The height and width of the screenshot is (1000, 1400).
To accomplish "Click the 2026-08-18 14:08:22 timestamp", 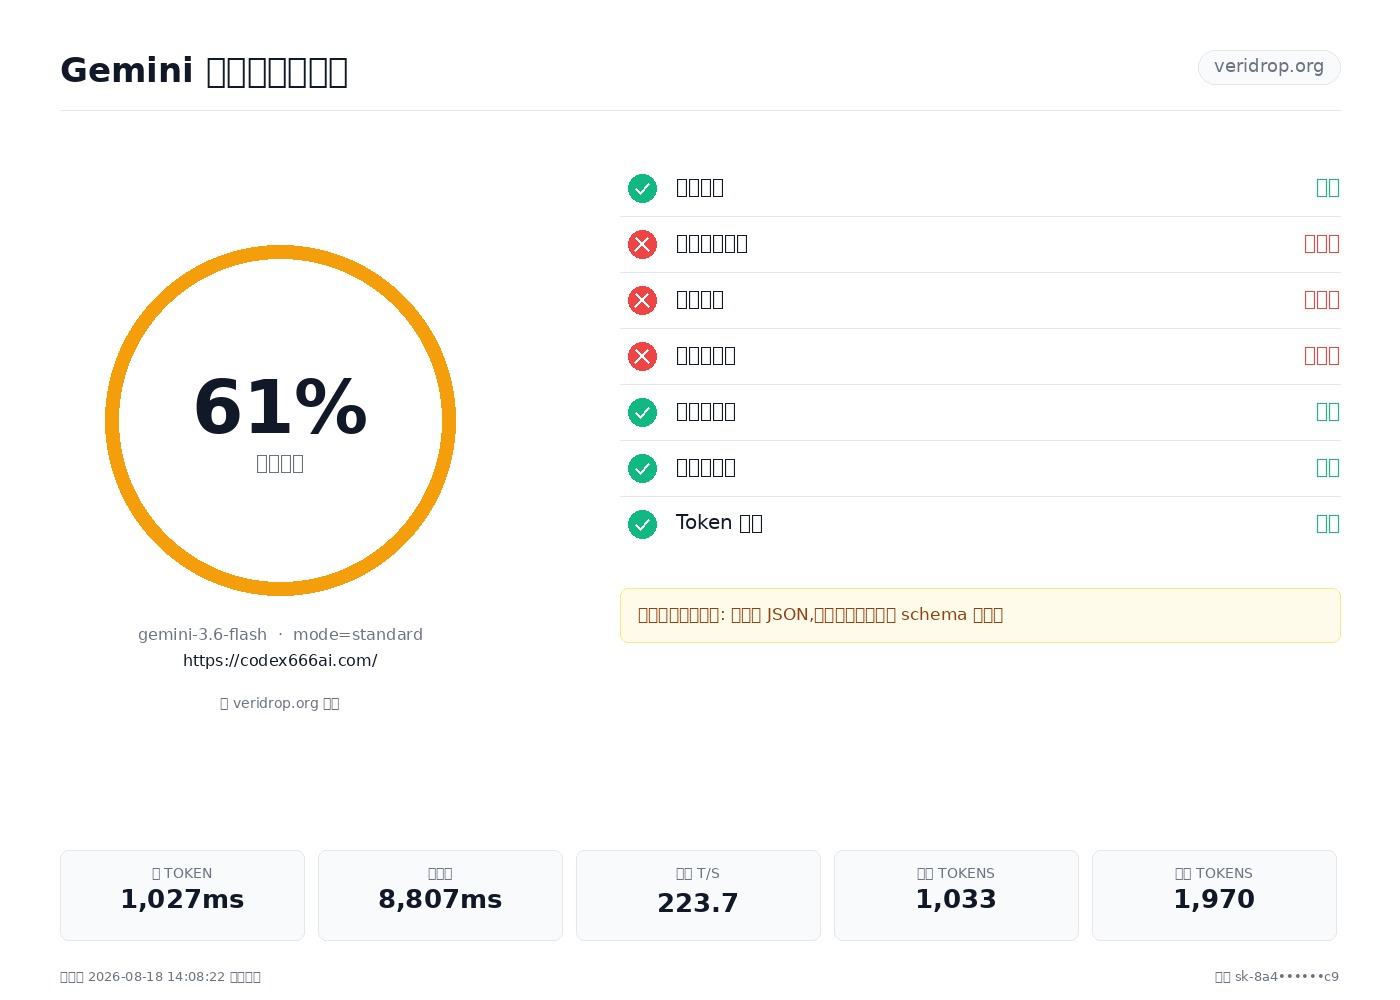I will (x=156, y=977).
